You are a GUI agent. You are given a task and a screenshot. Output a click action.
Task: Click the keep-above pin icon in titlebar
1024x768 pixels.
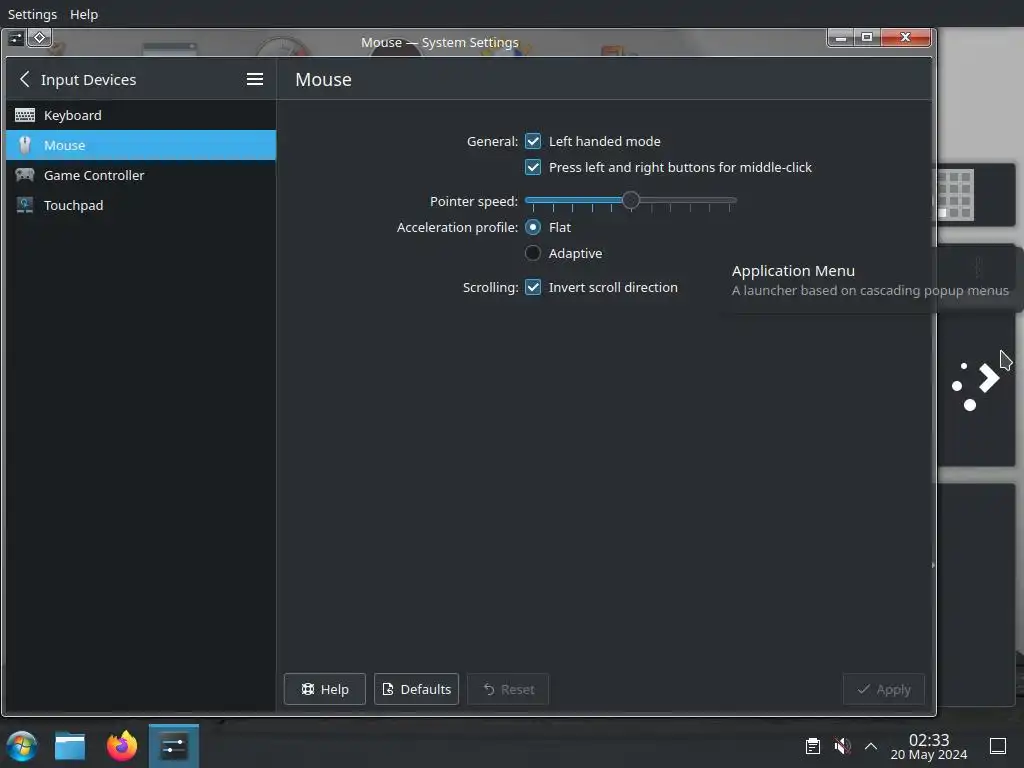(x=39, y=38)
